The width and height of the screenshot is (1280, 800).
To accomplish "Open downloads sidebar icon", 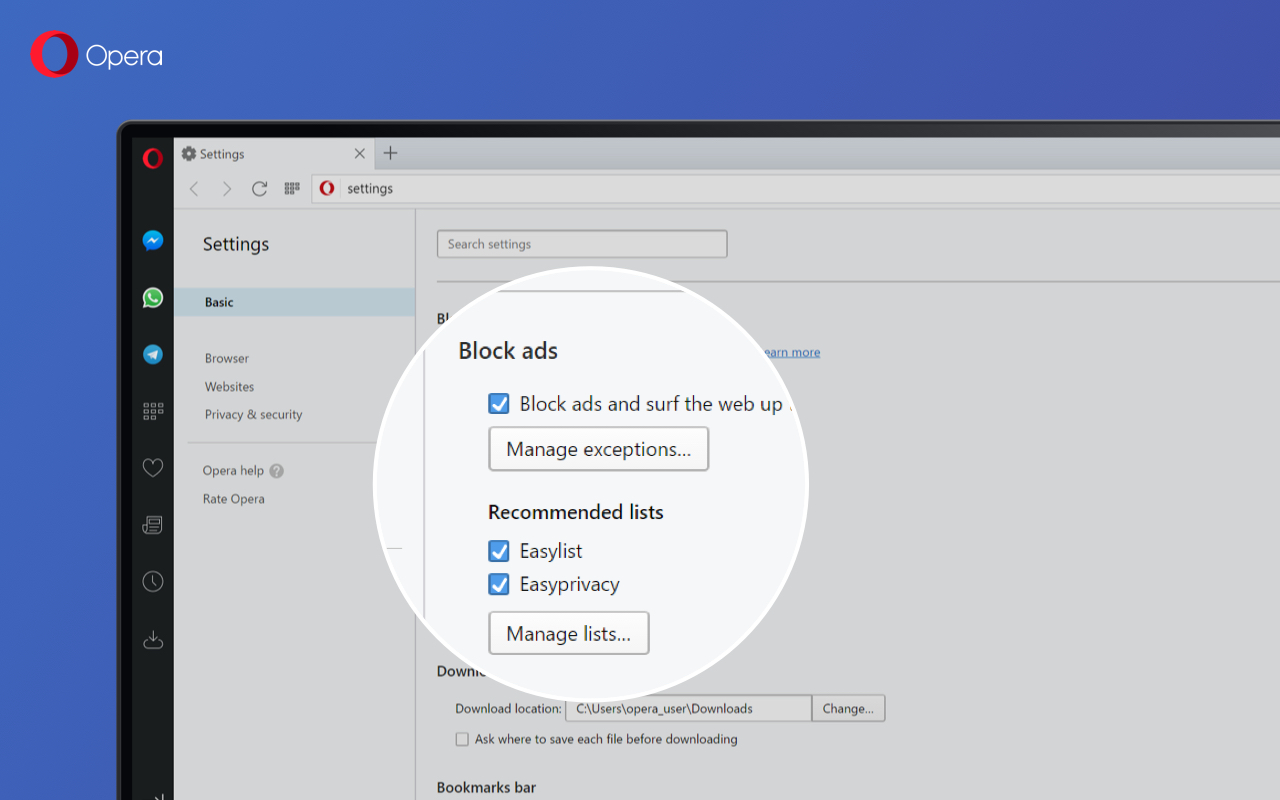I will (153, 640).
